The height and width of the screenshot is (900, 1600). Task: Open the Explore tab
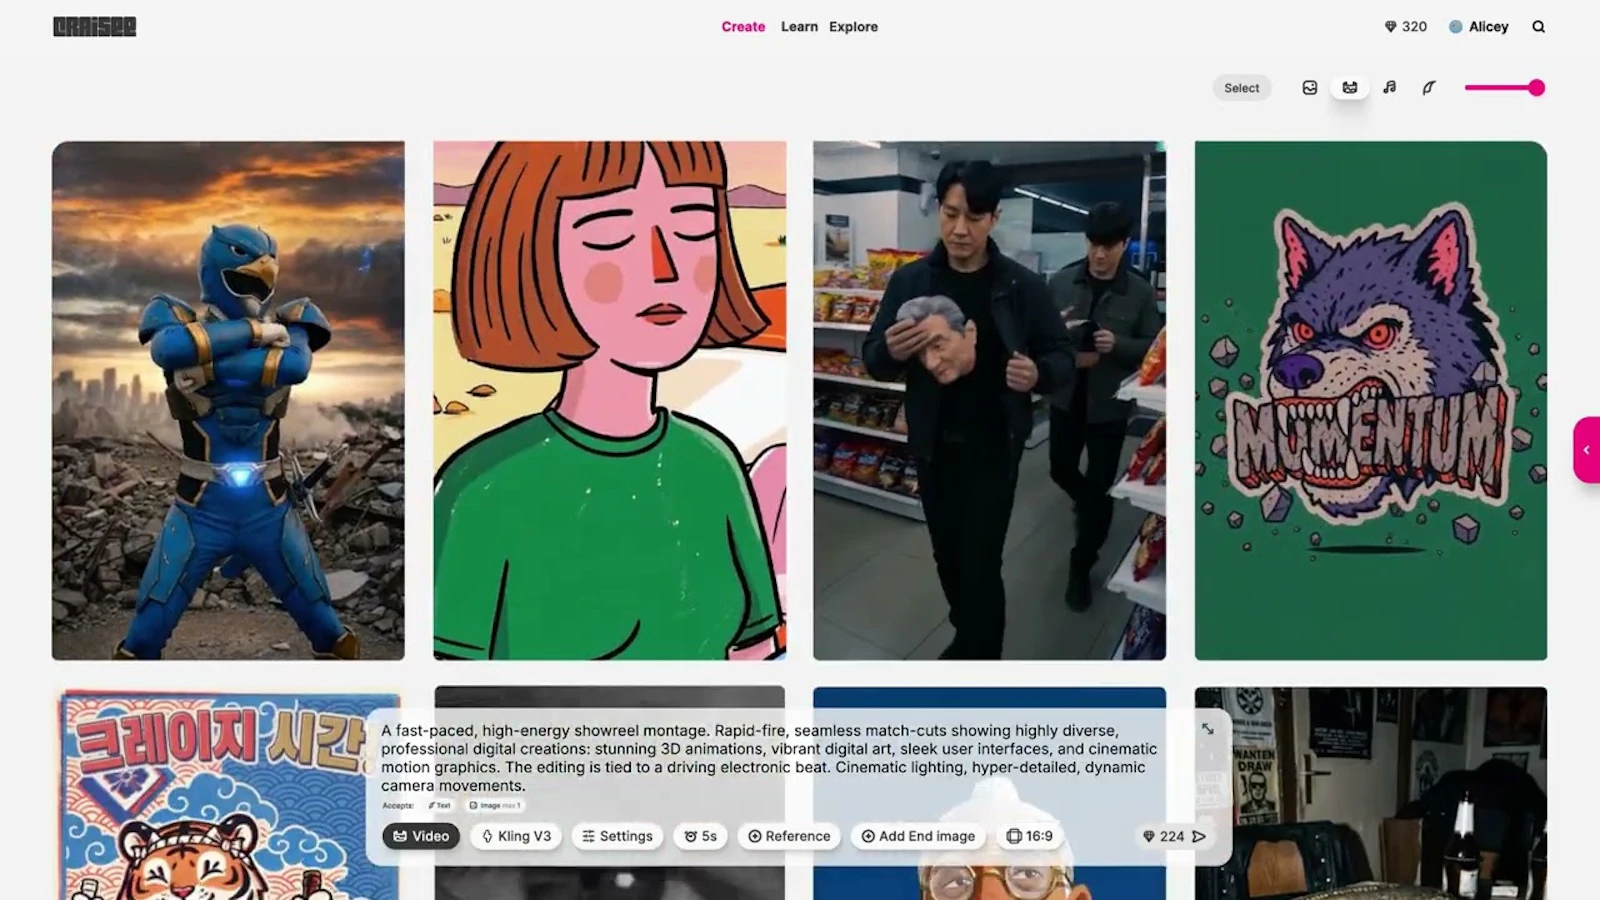[853, 27]
